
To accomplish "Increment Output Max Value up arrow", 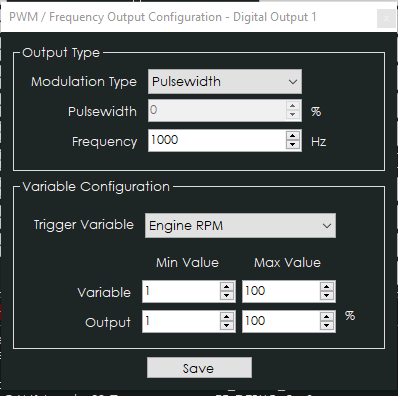I will pos(327,317).
